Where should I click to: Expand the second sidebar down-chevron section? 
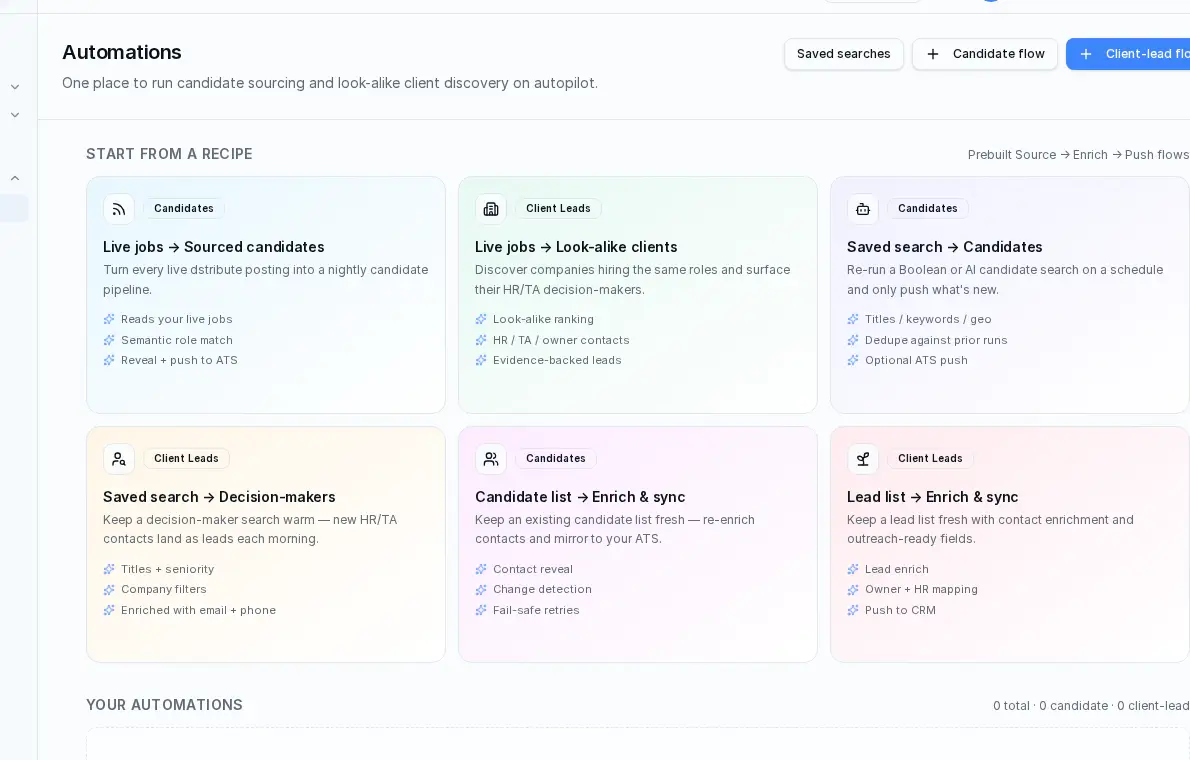coord(14,115)
